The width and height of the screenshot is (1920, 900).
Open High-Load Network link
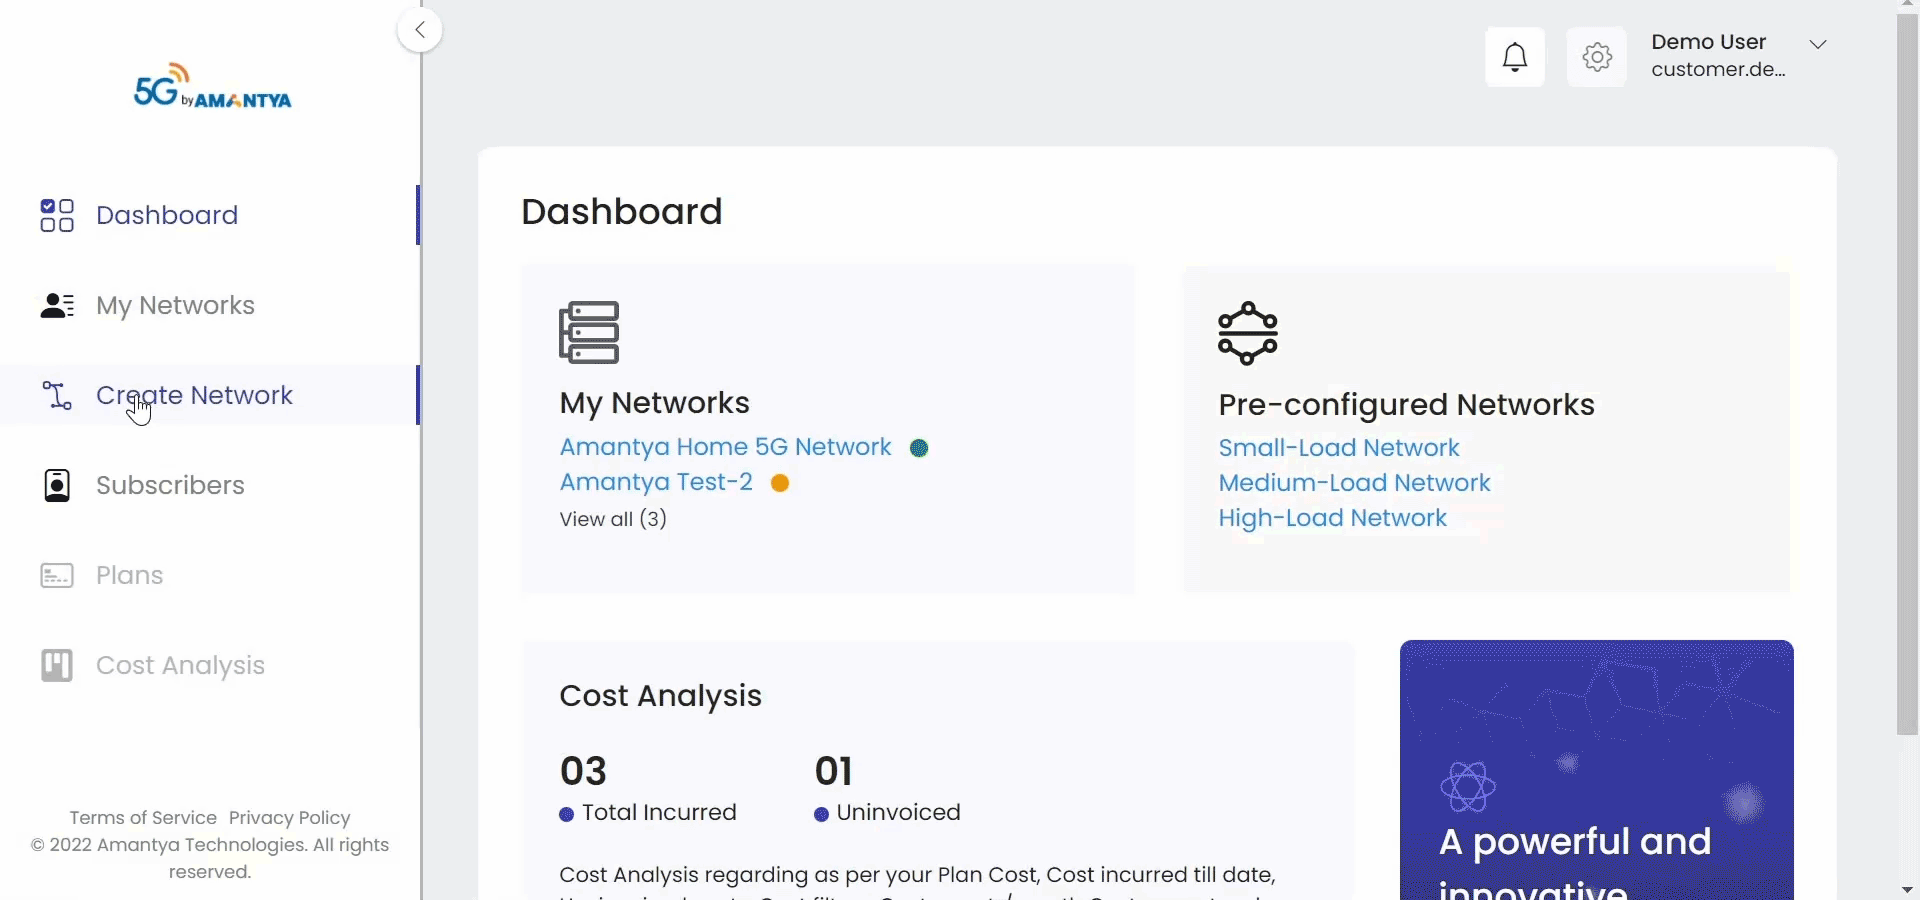click(x=1333, y=518)
